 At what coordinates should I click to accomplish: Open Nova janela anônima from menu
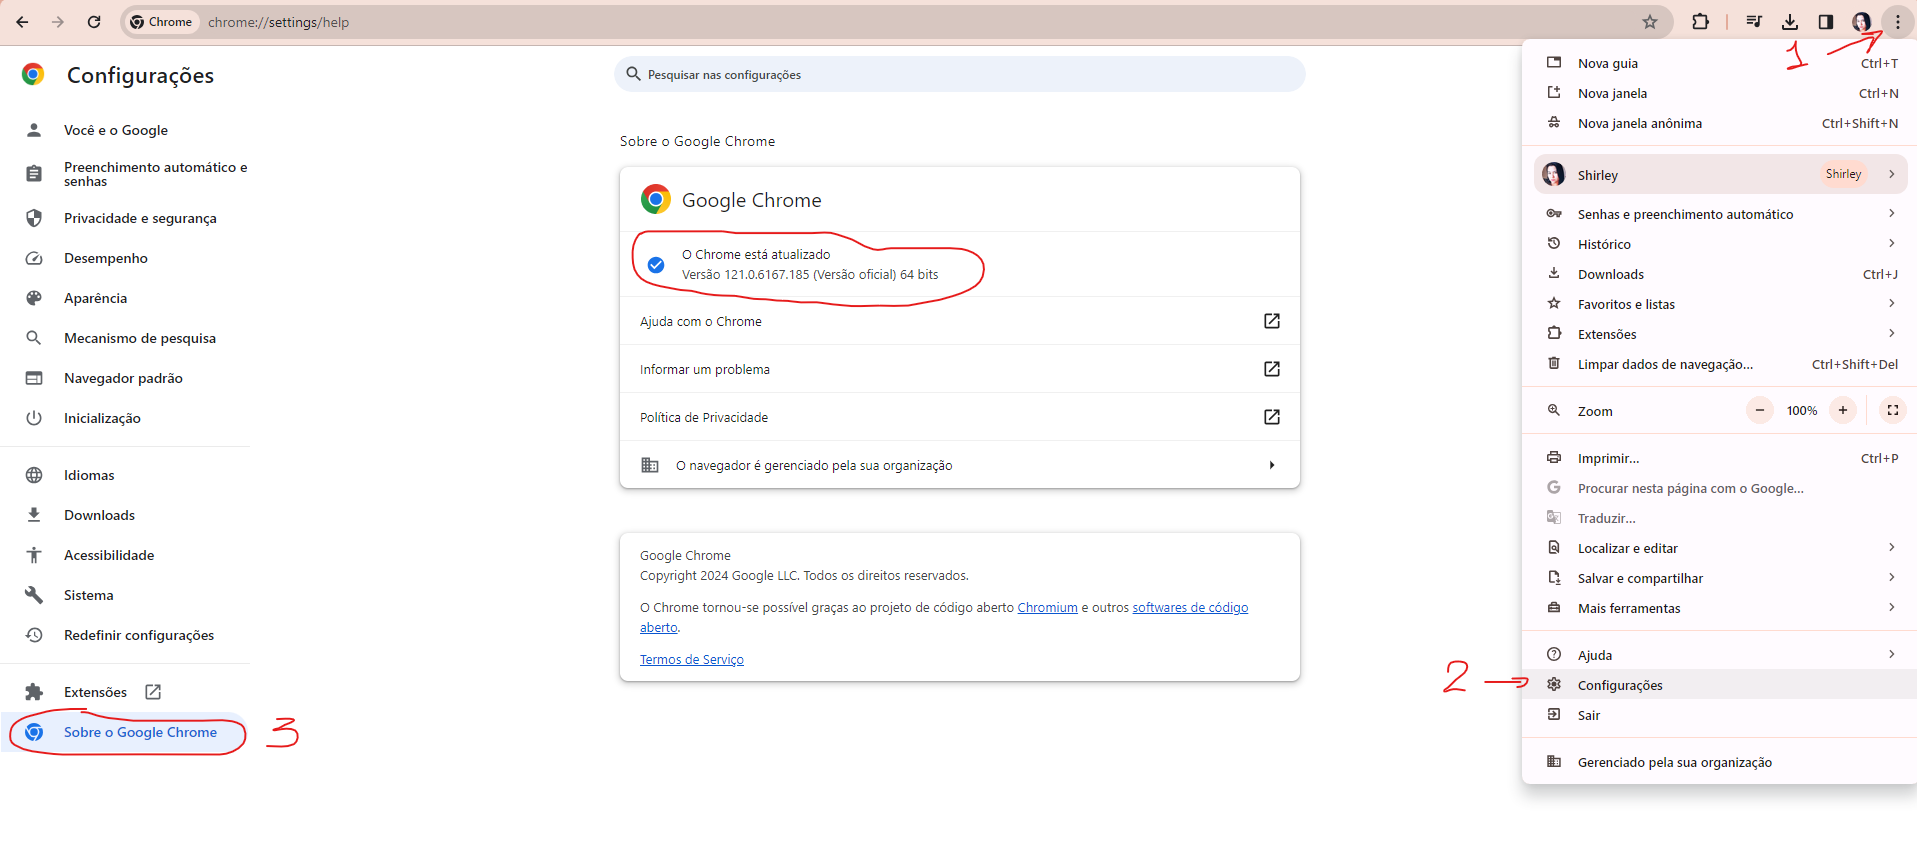click(x=1719, y=123)
